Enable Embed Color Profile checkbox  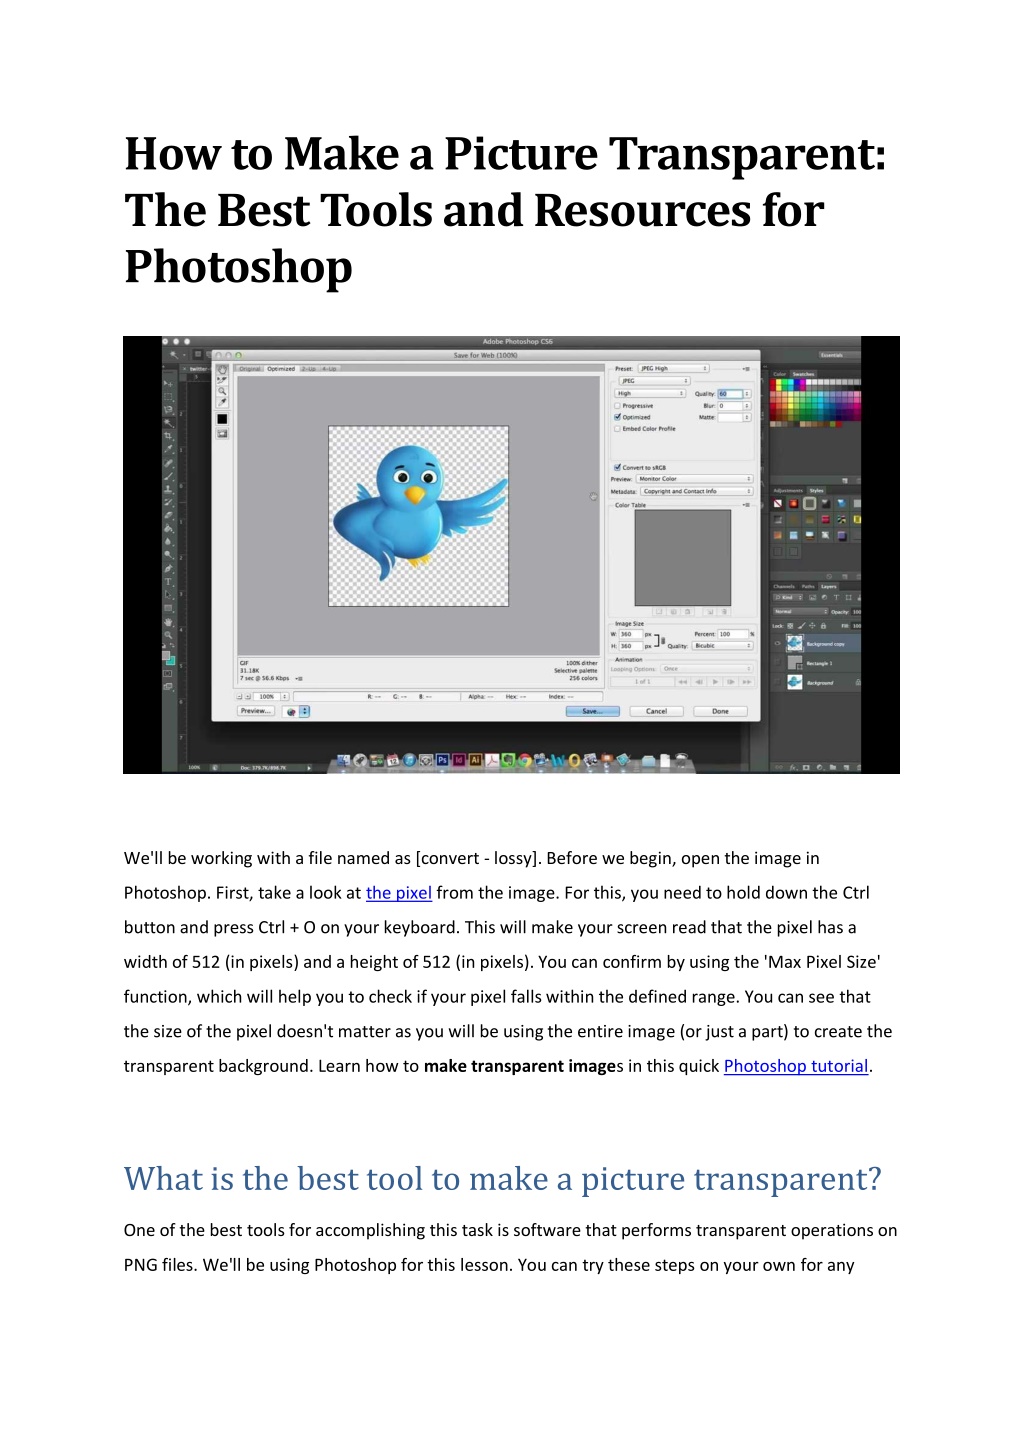pos(617,429)
